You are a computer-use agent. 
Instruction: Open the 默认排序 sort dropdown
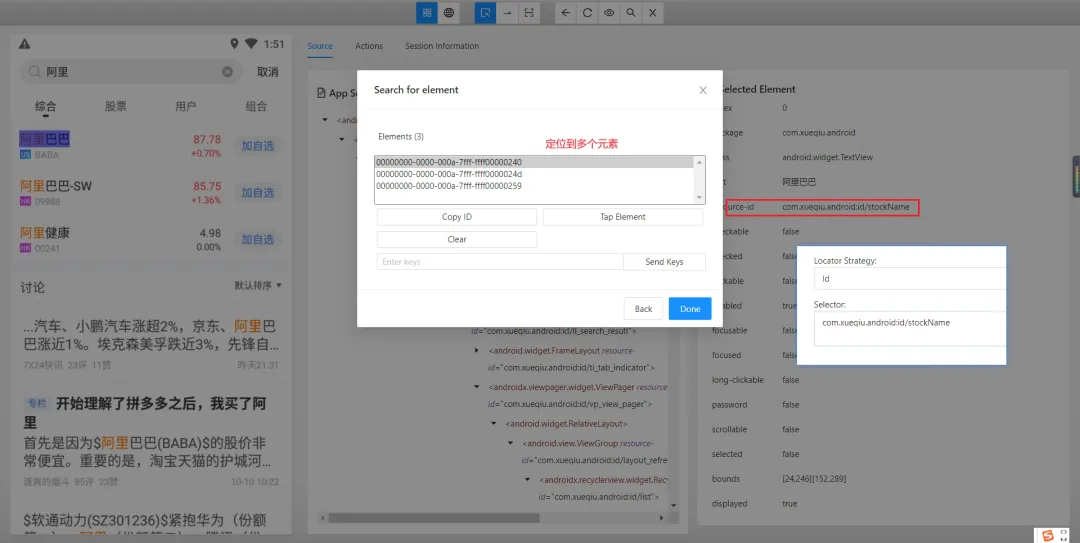258,285
